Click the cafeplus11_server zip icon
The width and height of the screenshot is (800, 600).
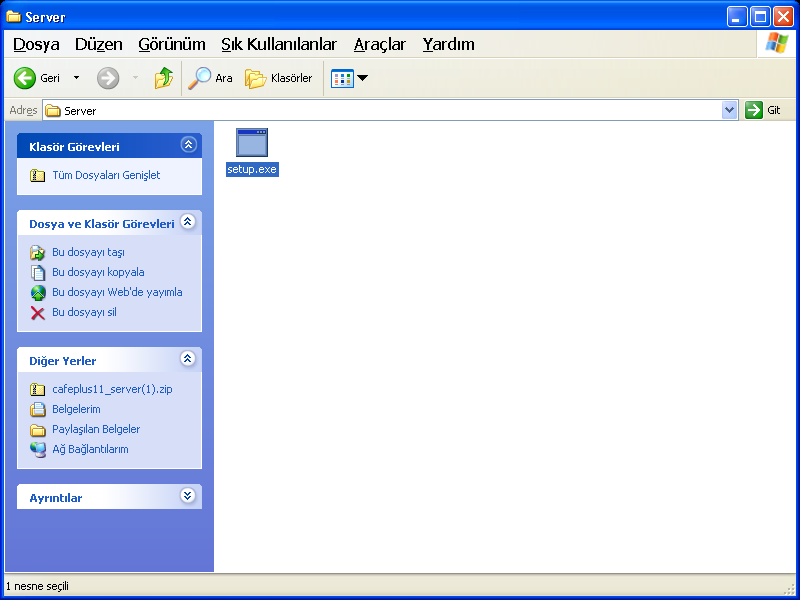tap(38, 390)
